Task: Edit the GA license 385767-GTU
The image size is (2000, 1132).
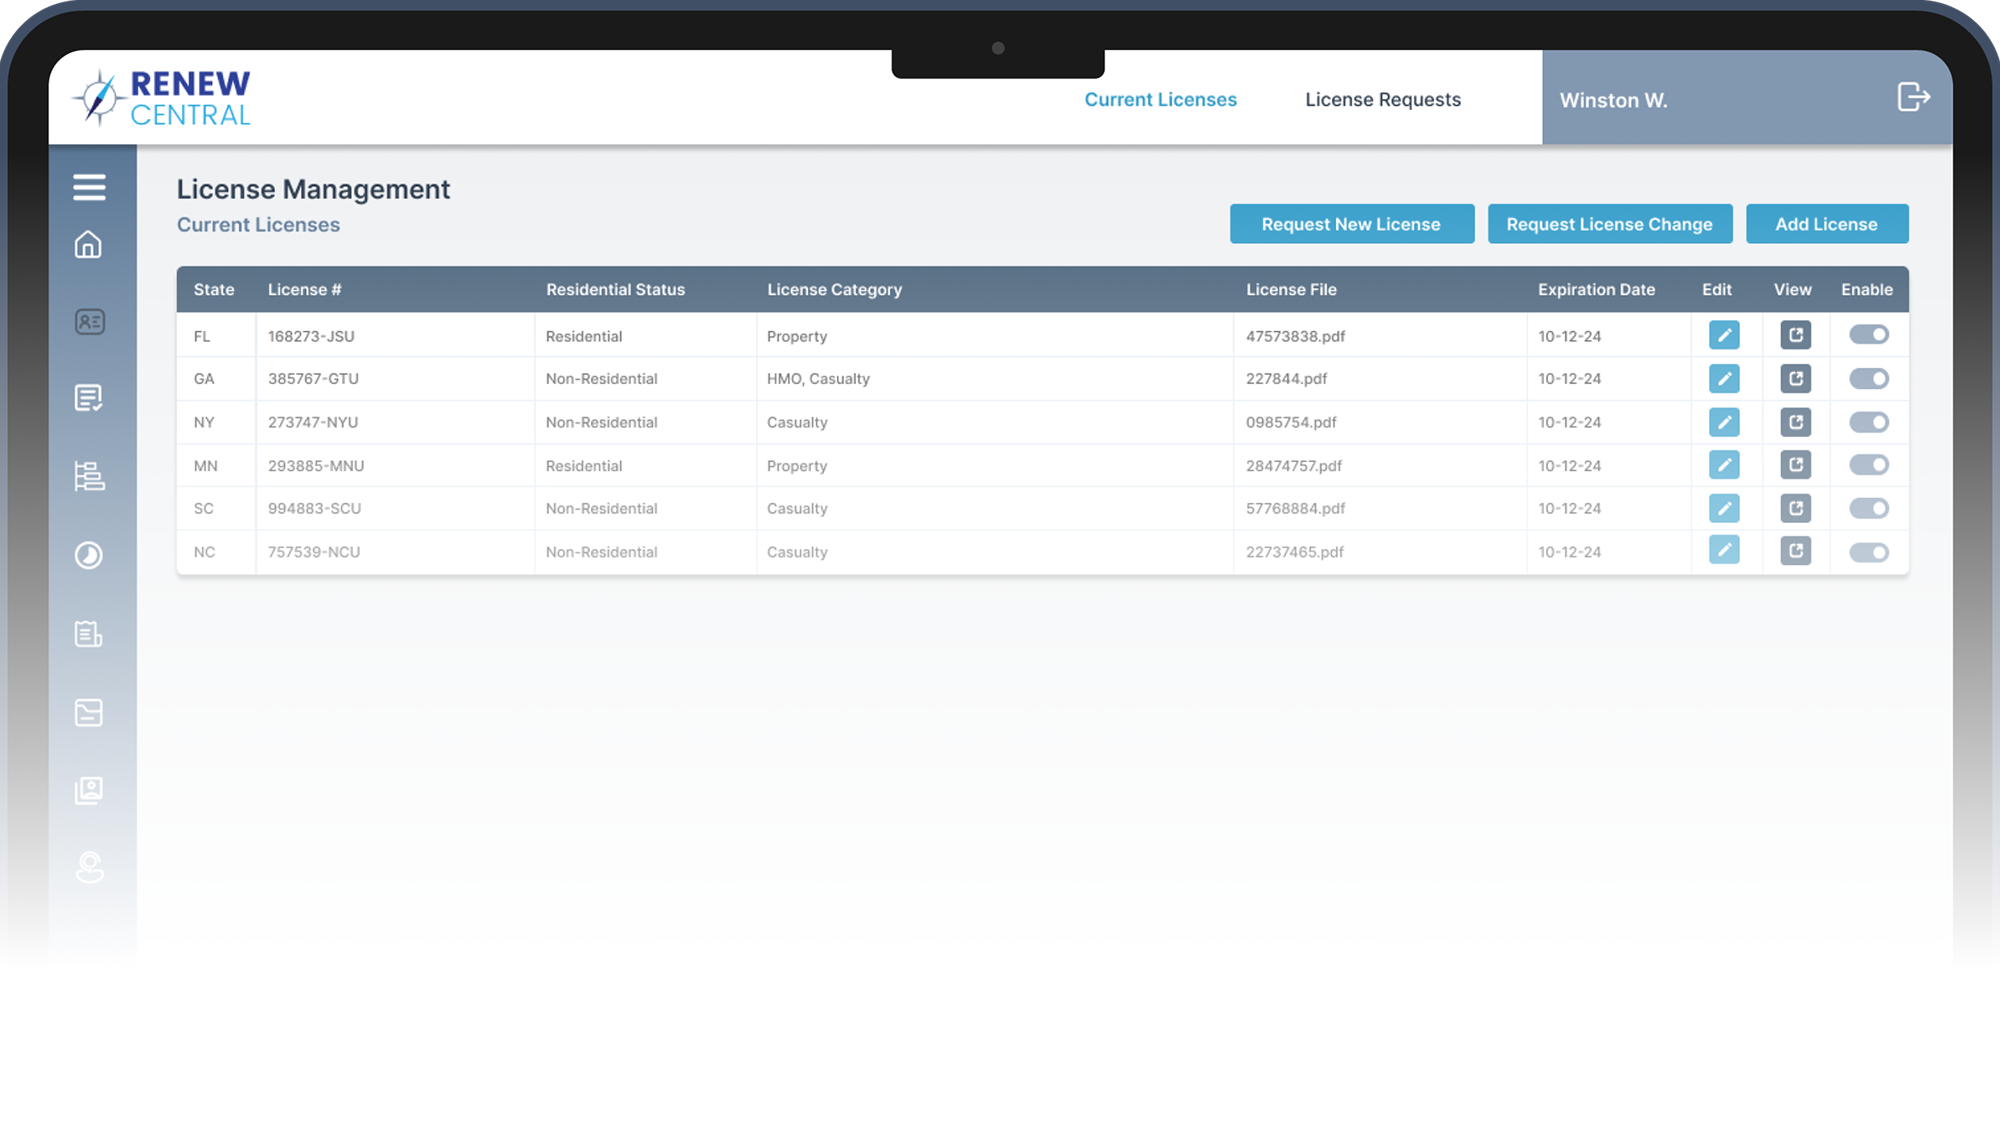Action: point(1724,379)
